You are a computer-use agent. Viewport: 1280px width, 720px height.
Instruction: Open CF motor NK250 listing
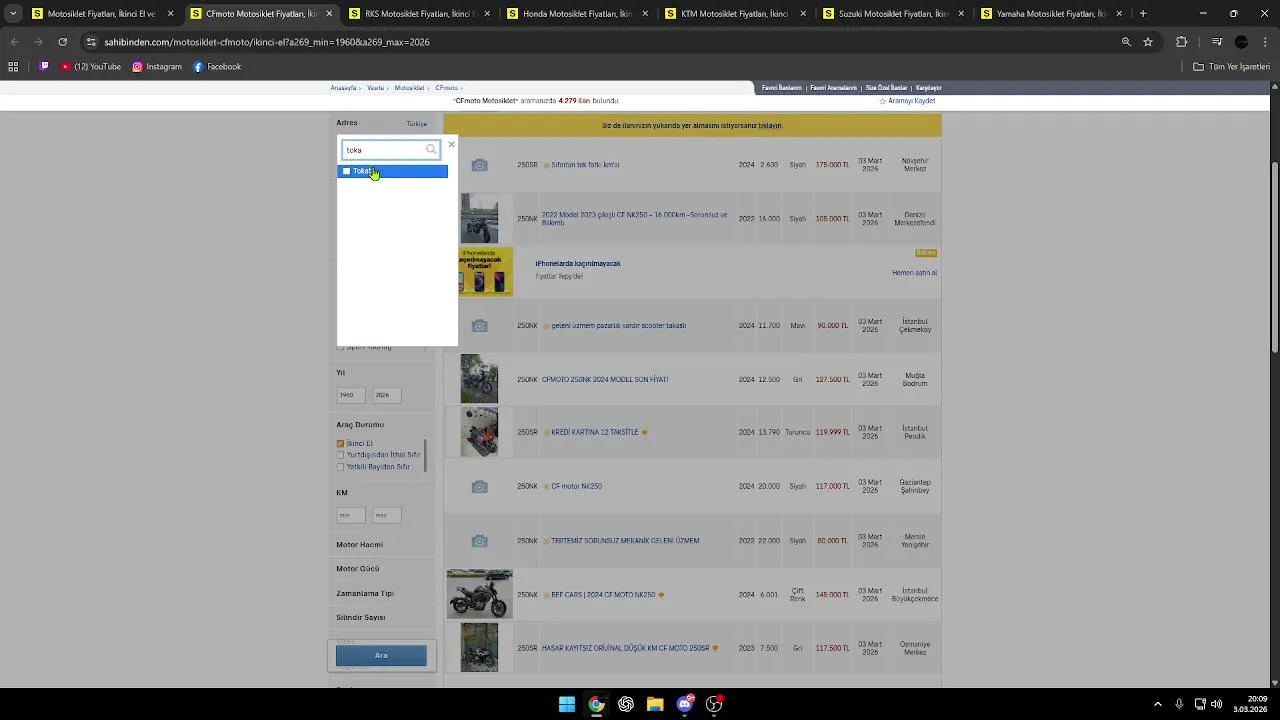(x=576, y=487)
